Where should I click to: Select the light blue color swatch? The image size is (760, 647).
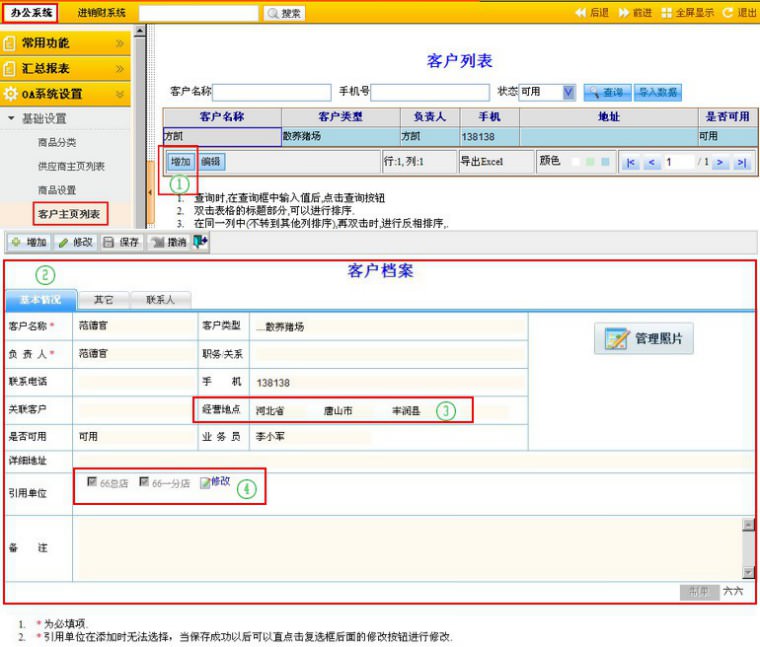[x=605, y=162]
